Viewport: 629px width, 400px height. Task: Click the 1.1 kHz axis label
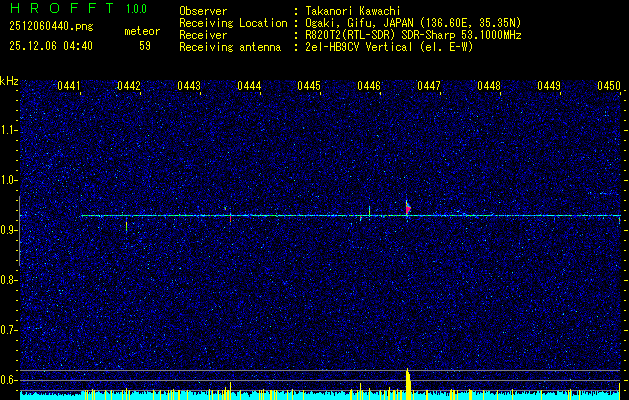pos(8,130)
